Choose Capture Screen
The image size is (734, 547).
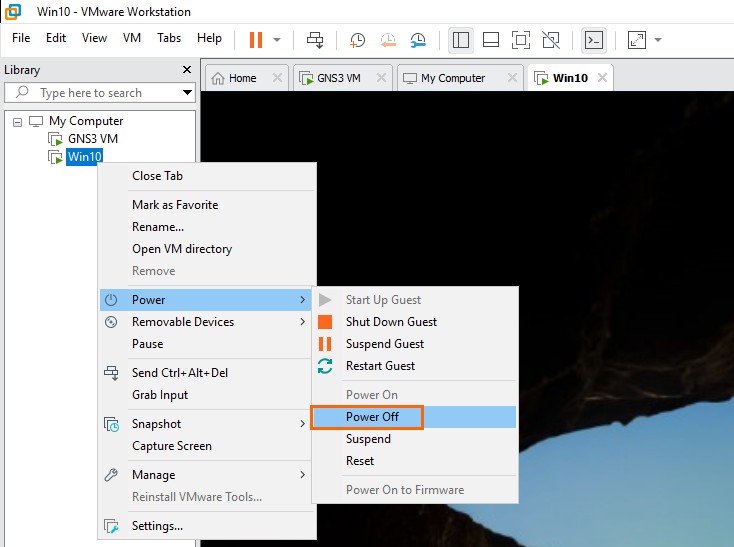(x=206, y=446)
